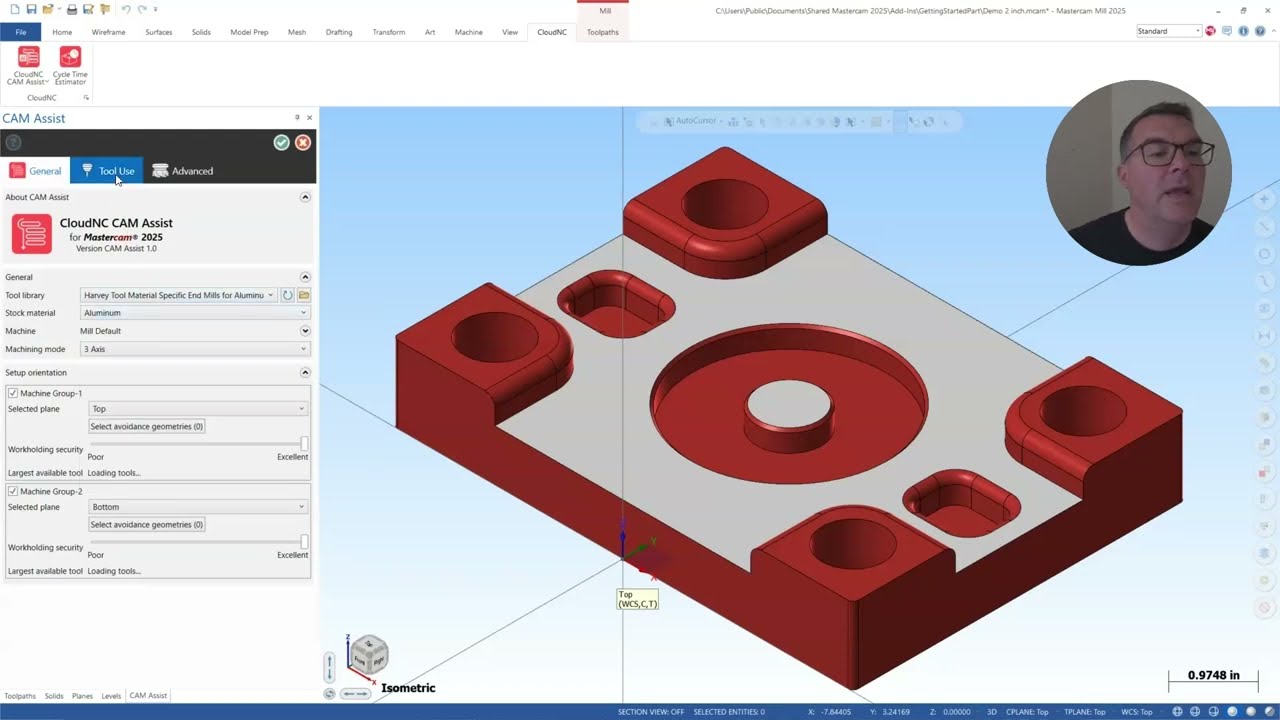This screenshot has height=720, width=1280.
Task: Click the New file icon in quick access toolbar
Action: point(14,9)
